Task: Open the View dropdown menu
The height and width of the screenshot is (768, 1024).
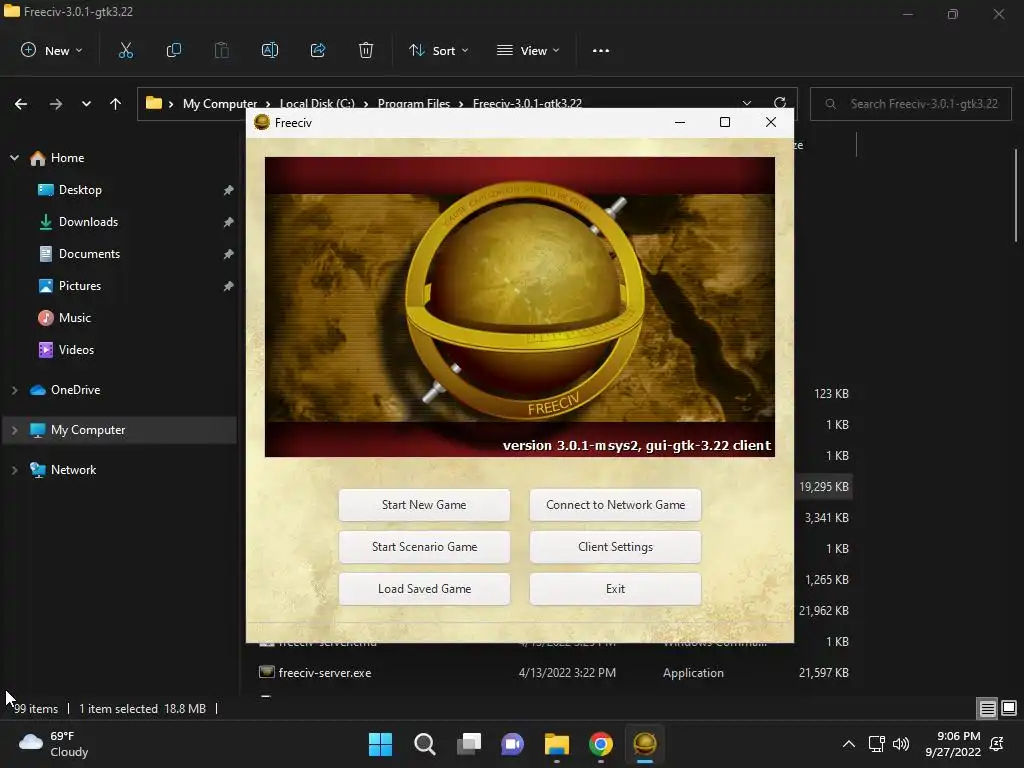Action: 528,50
